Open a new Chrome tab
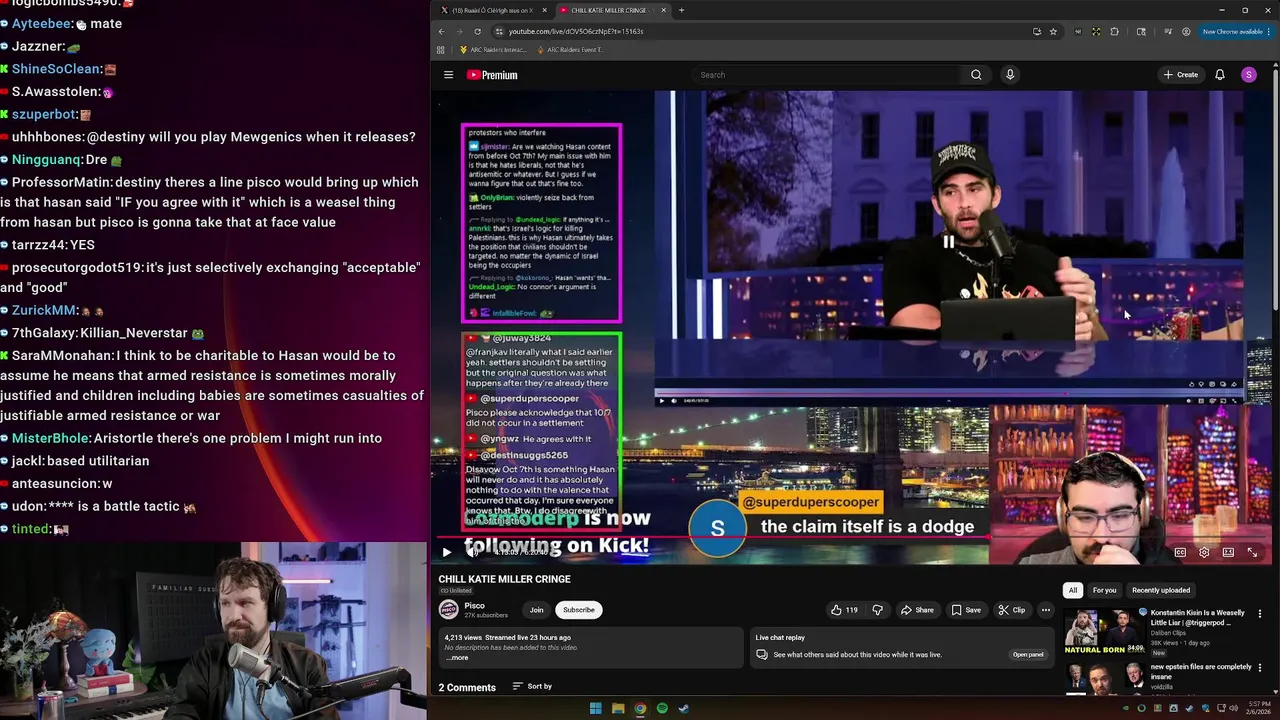 [x=681, y=10]
